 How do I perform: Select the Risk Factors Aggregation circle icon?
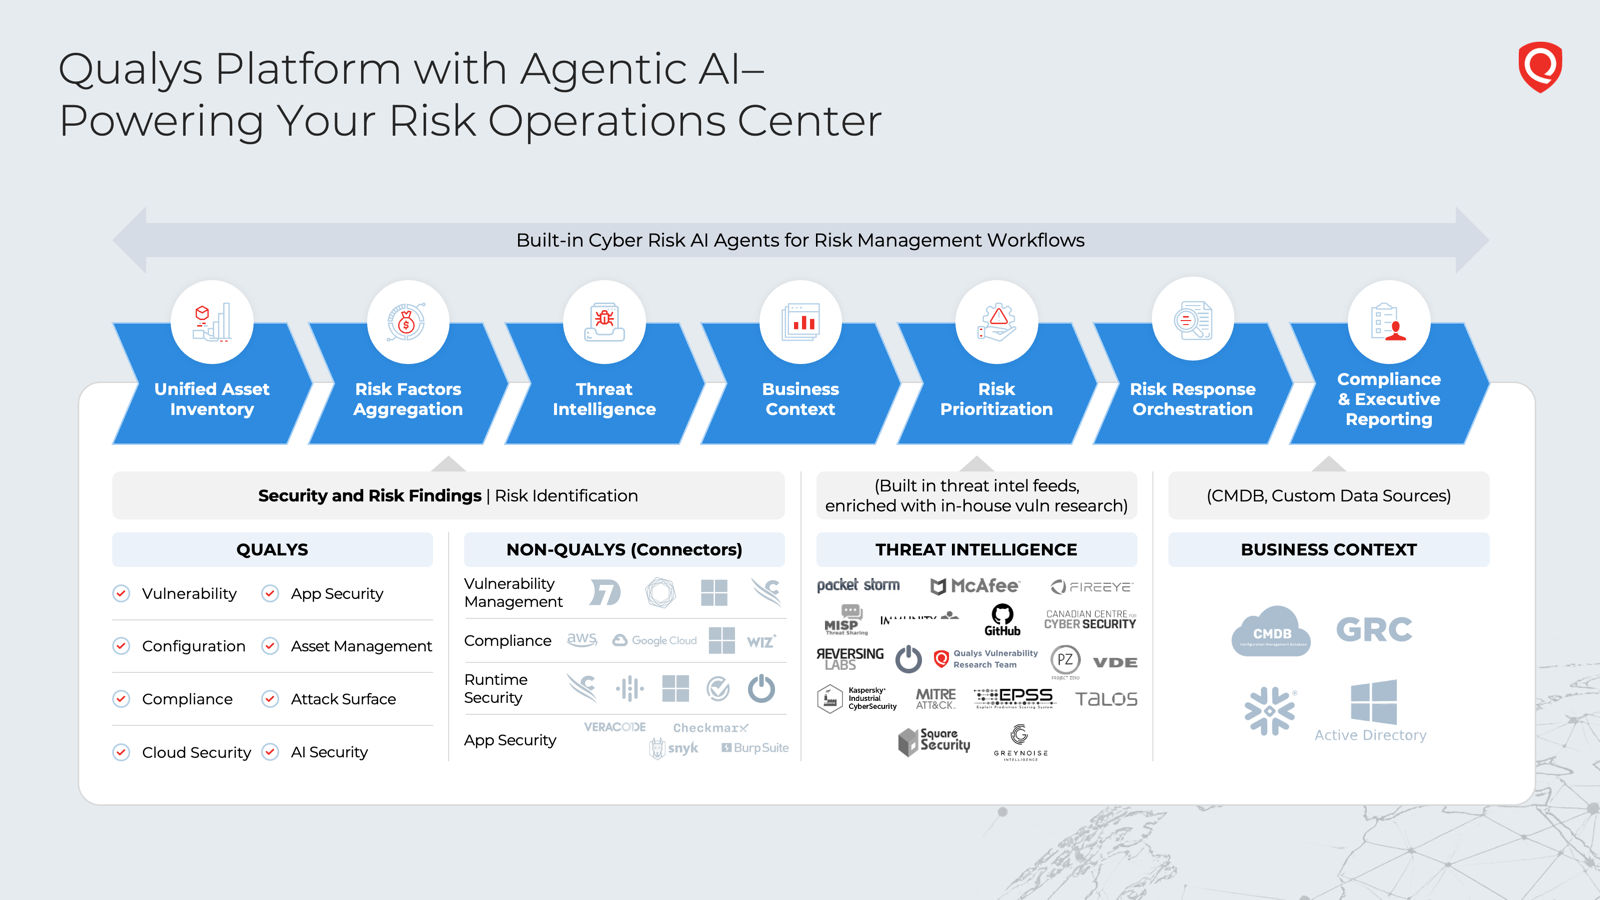(x=408, y=322)
